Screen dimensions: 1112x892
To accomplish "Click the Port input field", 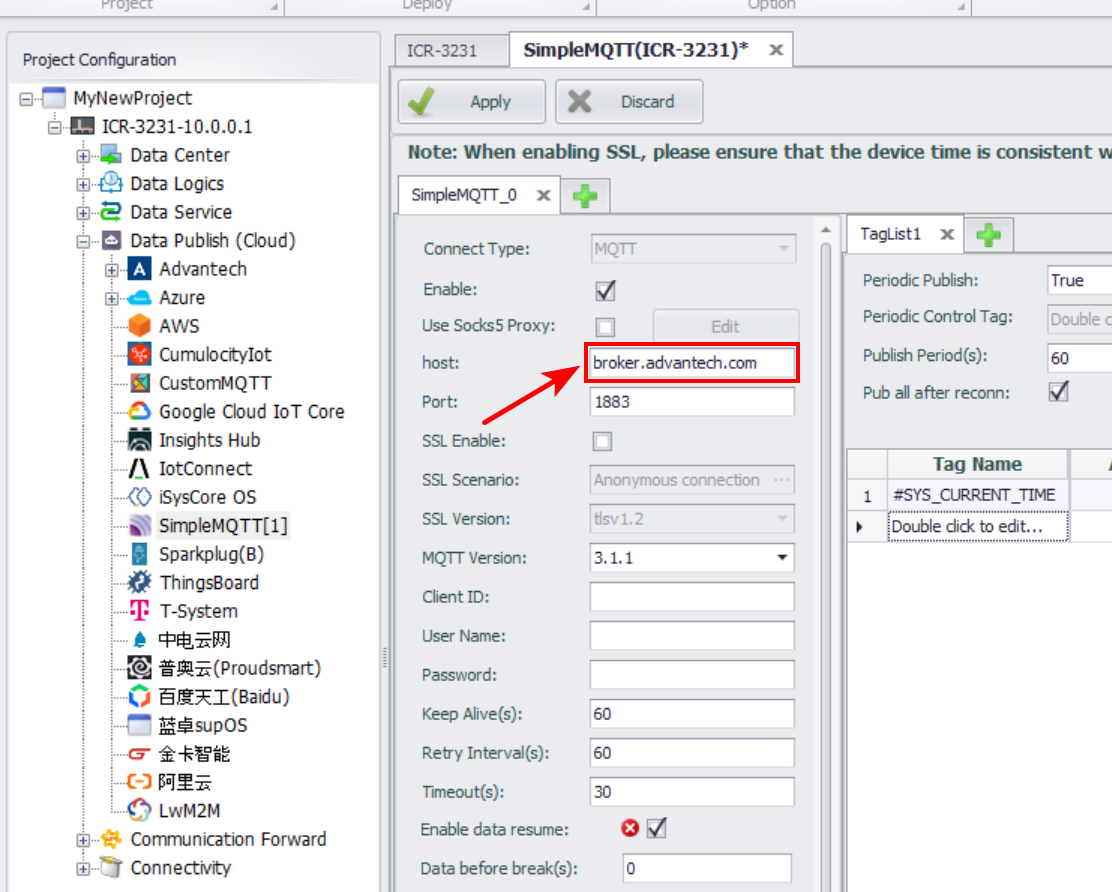I will click(x=691, y=402).
